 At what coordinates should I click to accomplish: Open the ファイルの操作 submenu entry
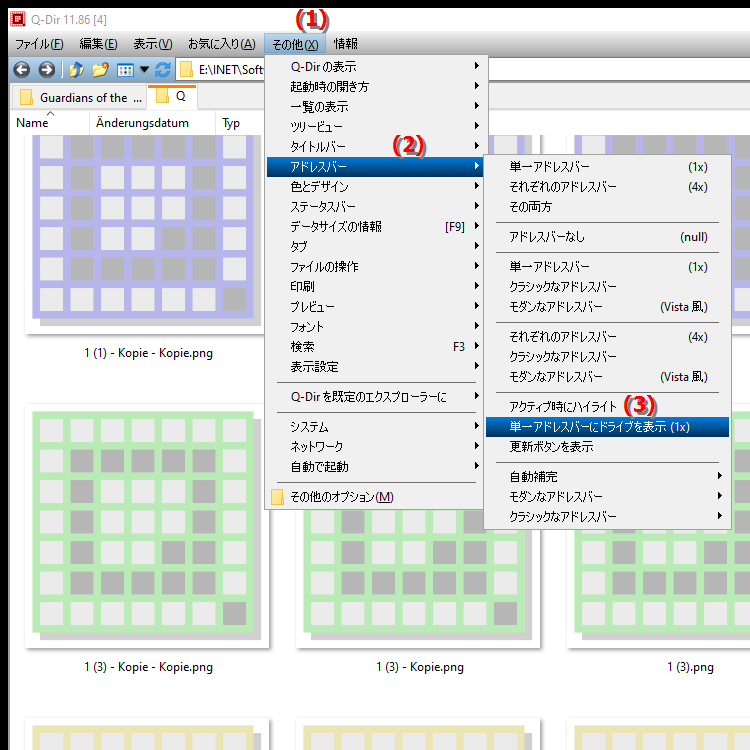375,266
